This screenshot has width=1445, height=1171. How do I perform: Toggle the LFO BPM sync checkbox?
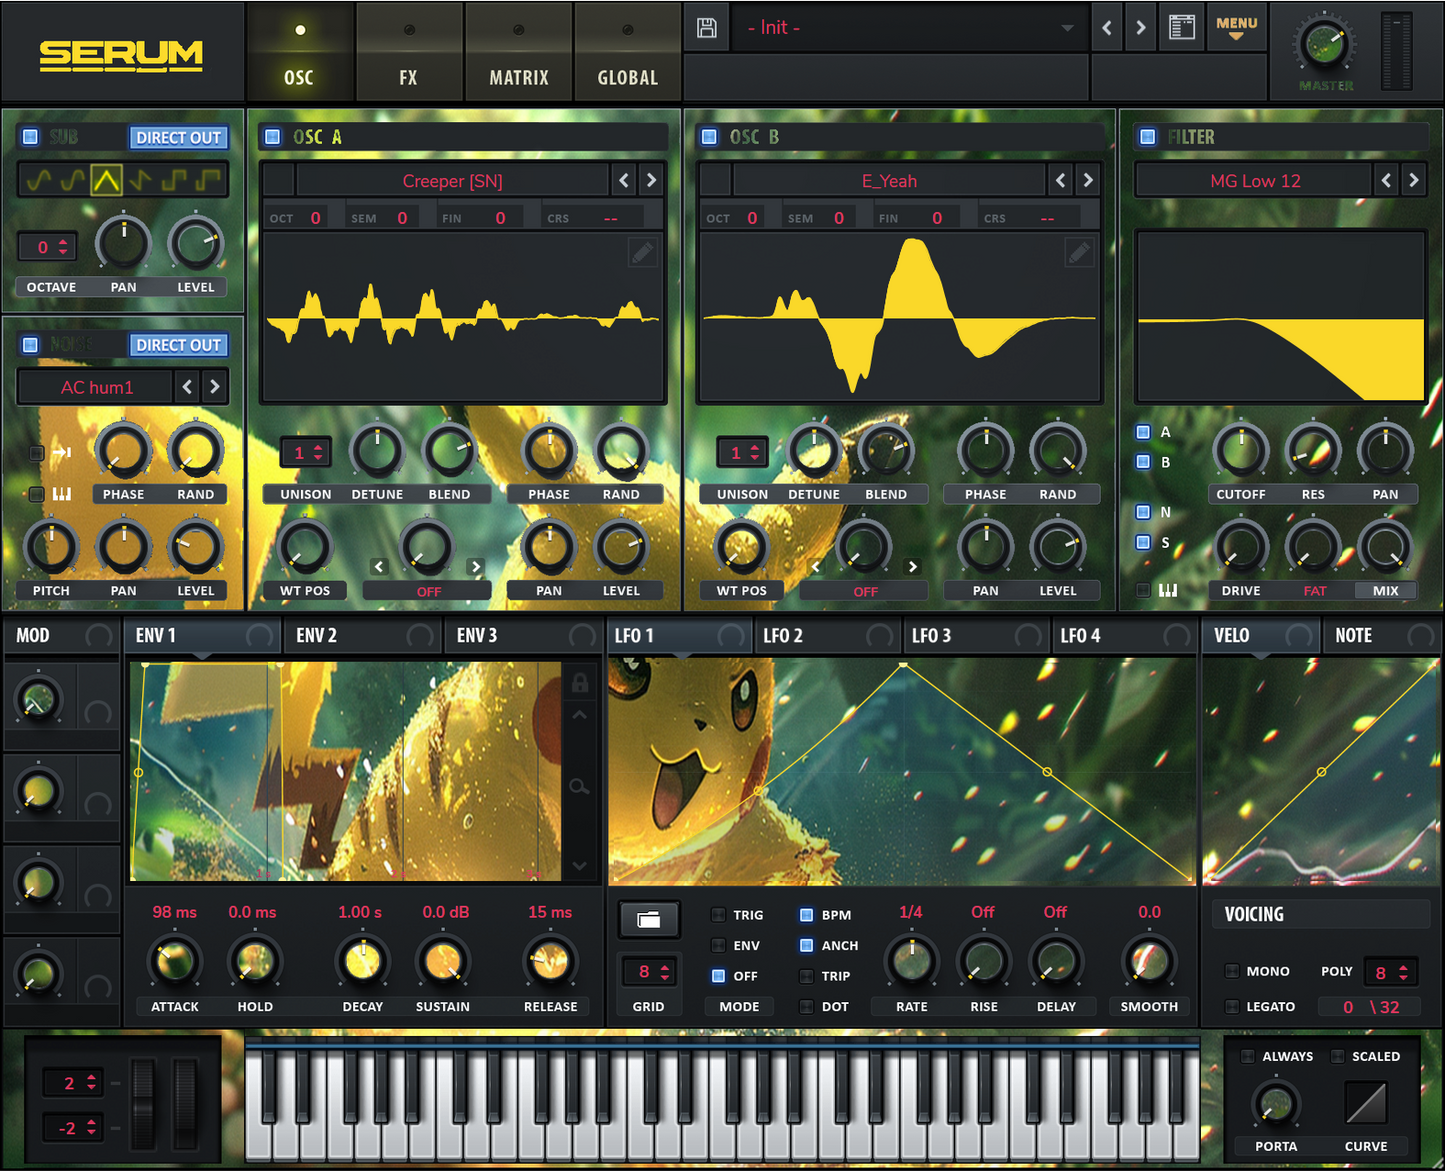click(x=806, y=915)
